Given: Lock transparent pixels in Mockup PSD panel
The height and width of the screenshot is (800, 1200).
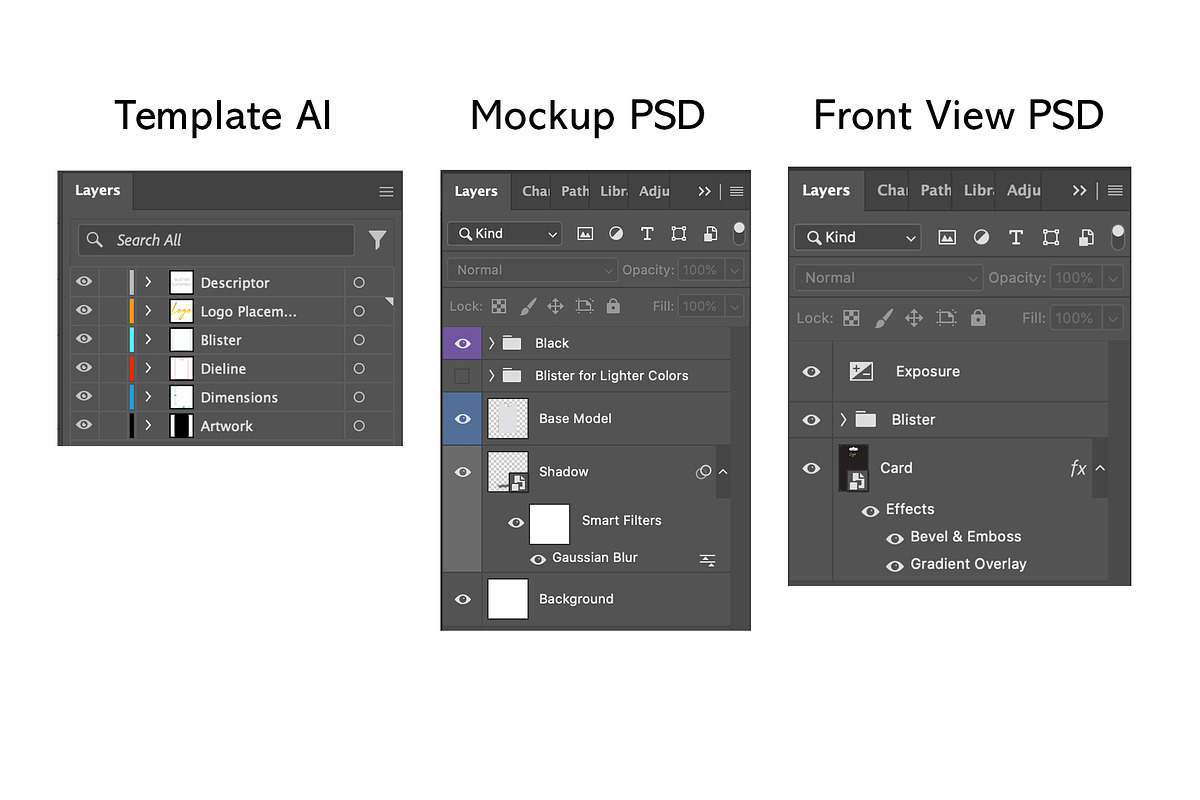Looking at the screenshot, I should [499, 306].
